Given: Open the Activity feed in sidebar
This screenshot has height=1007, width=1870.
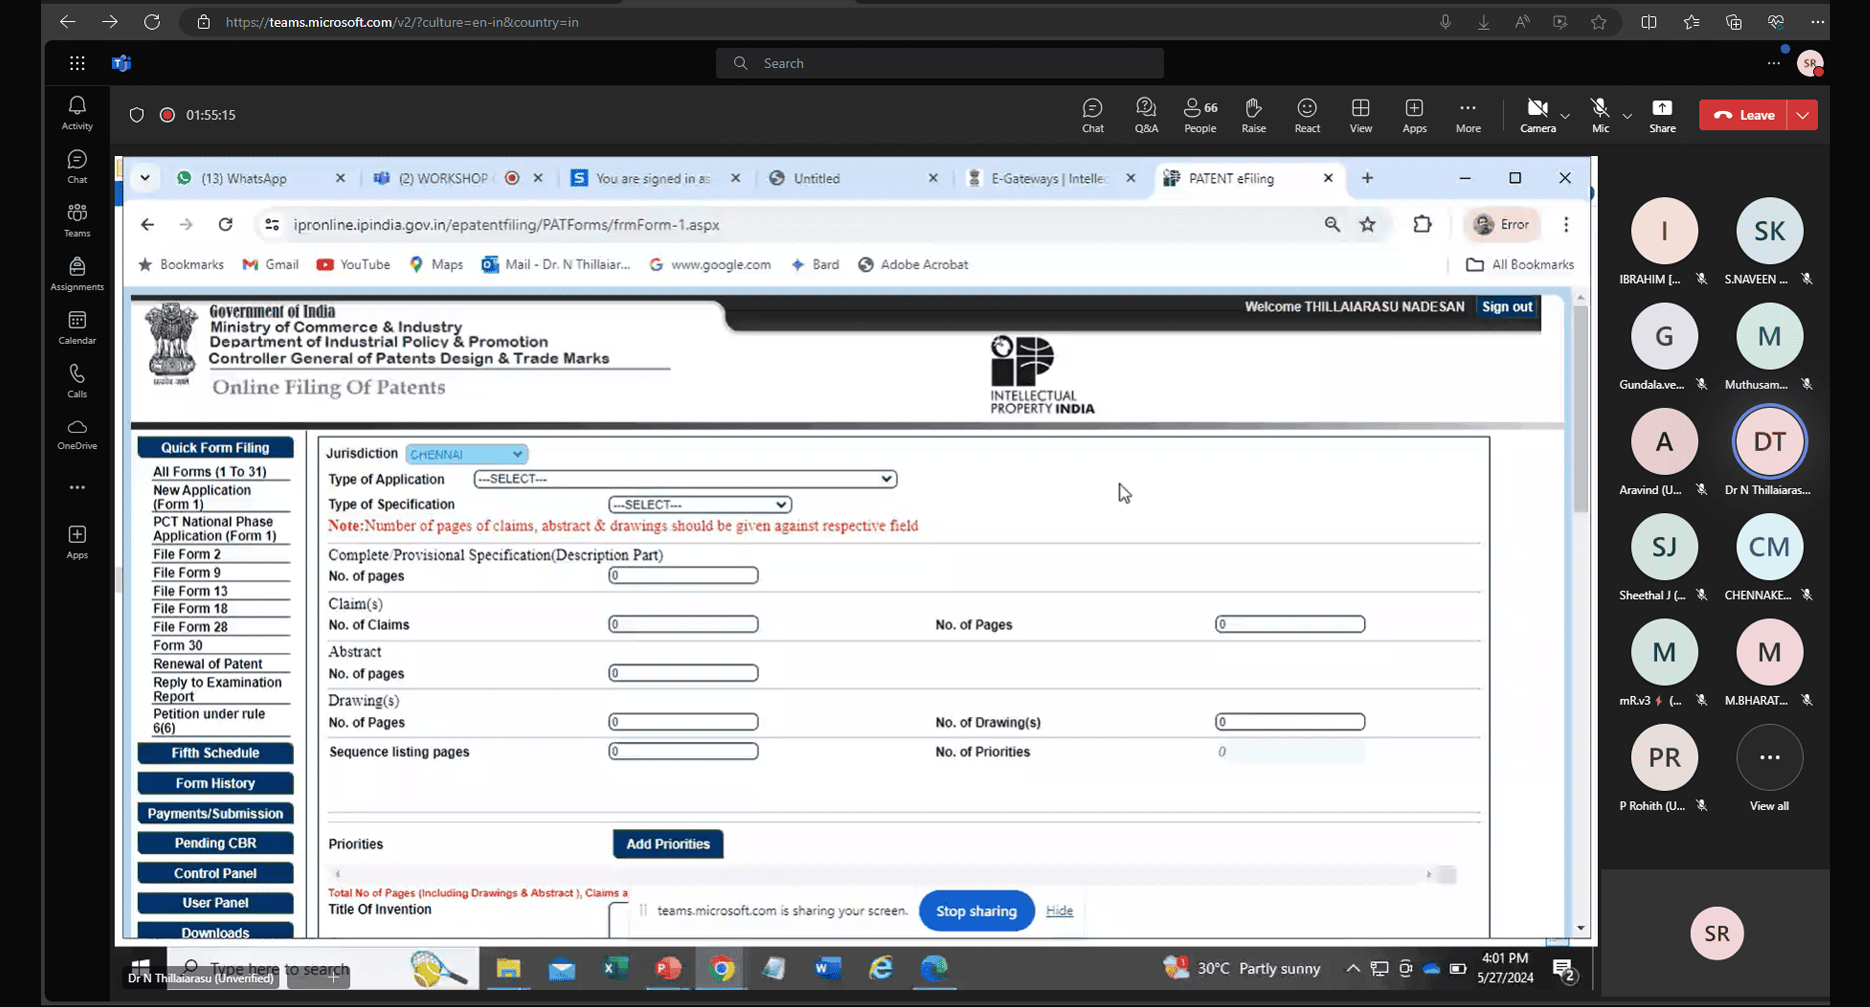Looking at the screenshot, I should pyautogui.click(x=77, y=113).
